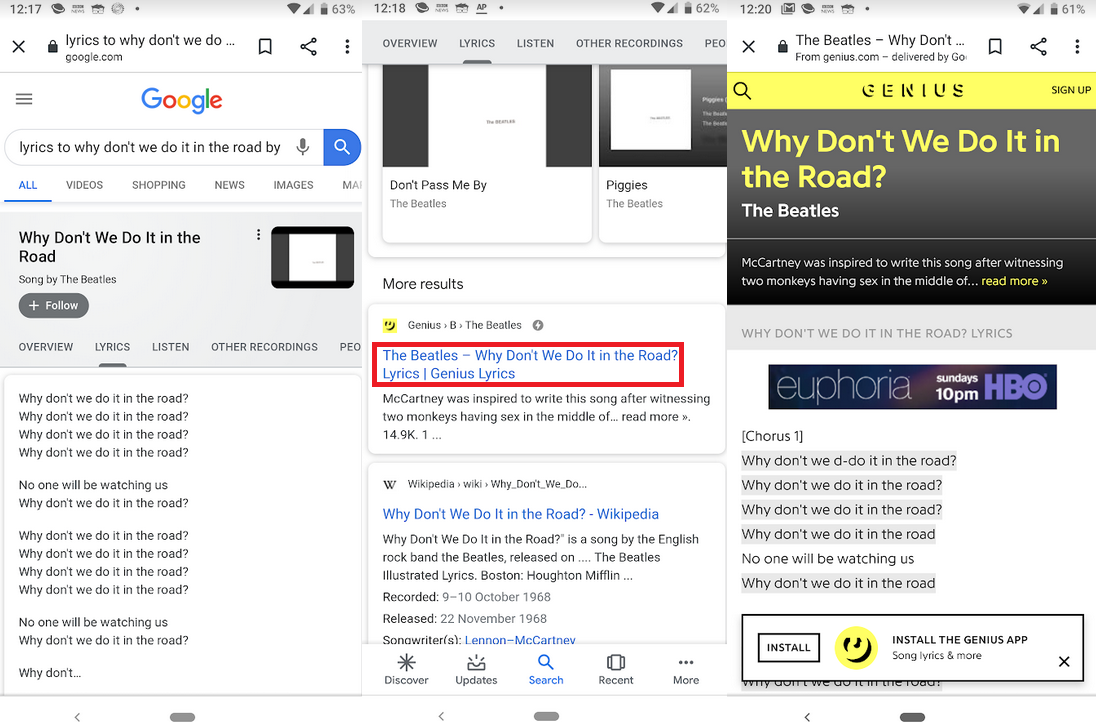1096x722 pixels.
Task: Click 'read more »' in song description
Action: [x=1014, y=281]
